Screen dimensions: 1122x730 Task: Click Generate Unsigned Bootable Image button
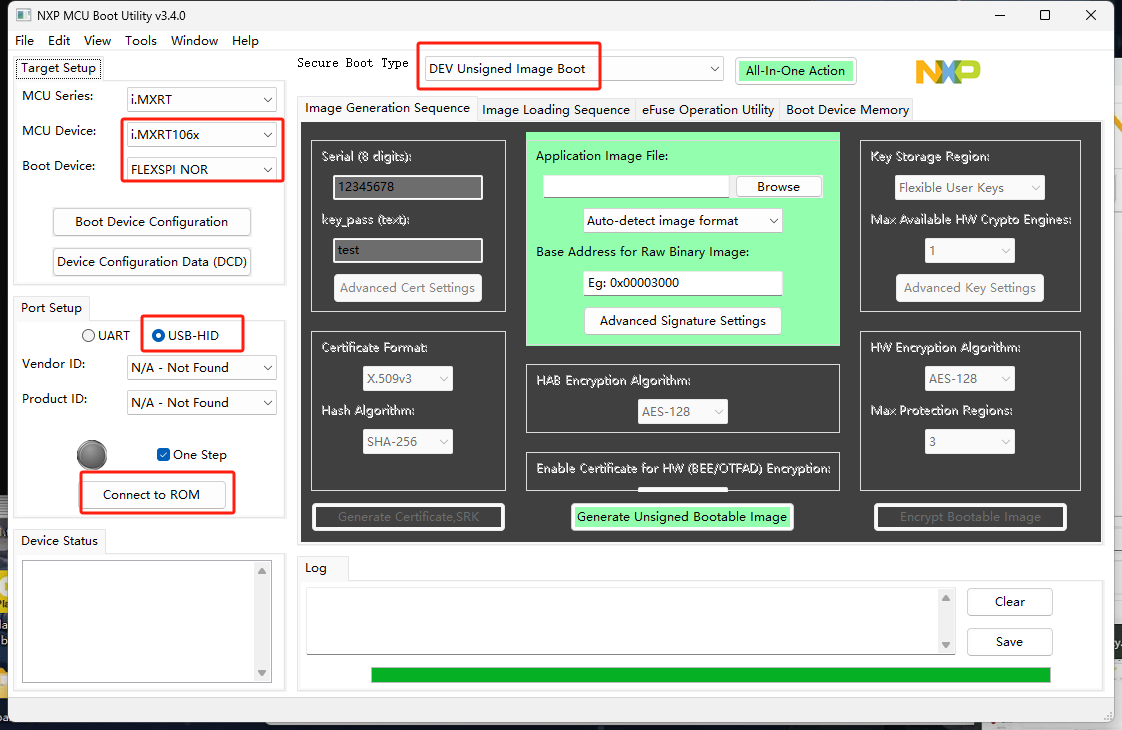coord(682,517)
